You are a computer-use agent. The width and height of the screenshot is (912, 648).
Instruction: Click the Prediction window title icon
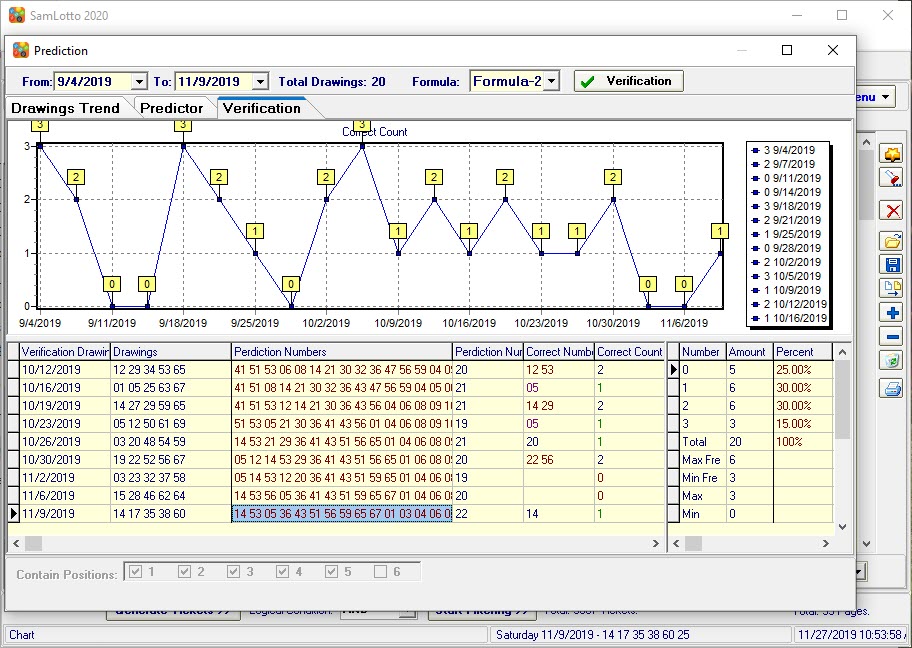(x=21, y=51)
